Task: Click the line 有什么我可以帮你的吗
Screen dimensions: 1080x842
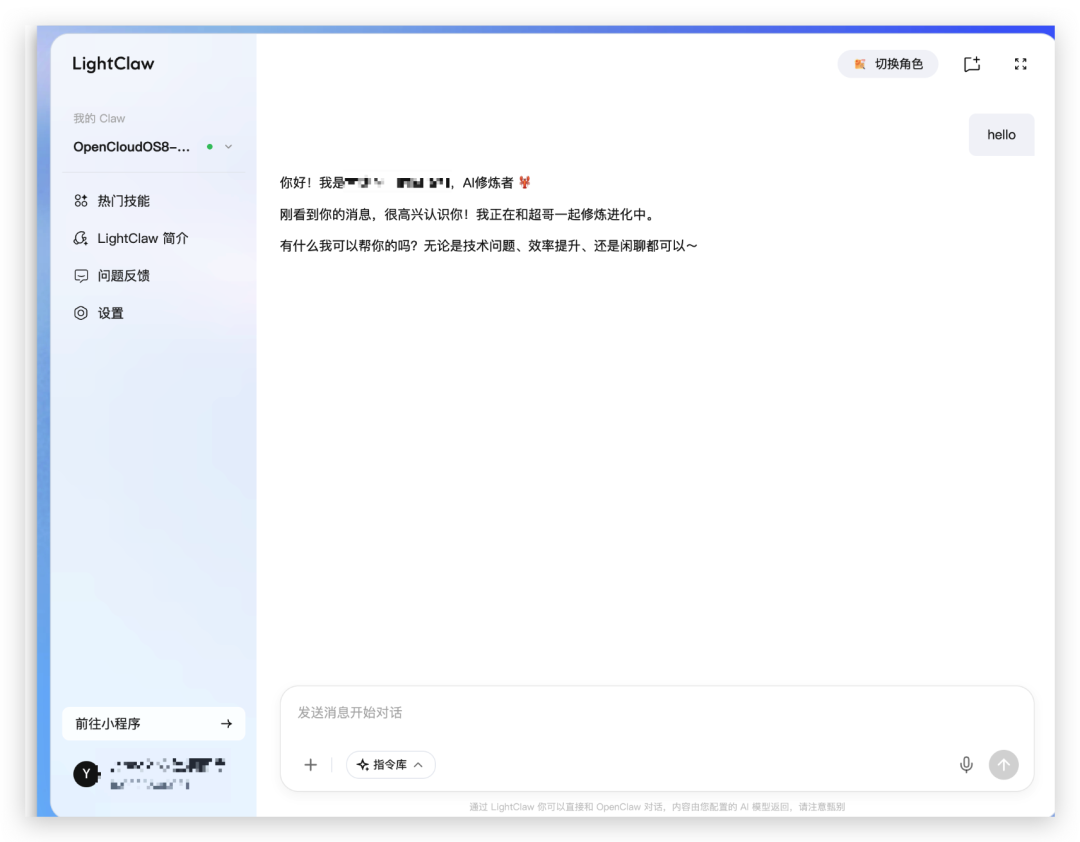Action: pos(489,246)
